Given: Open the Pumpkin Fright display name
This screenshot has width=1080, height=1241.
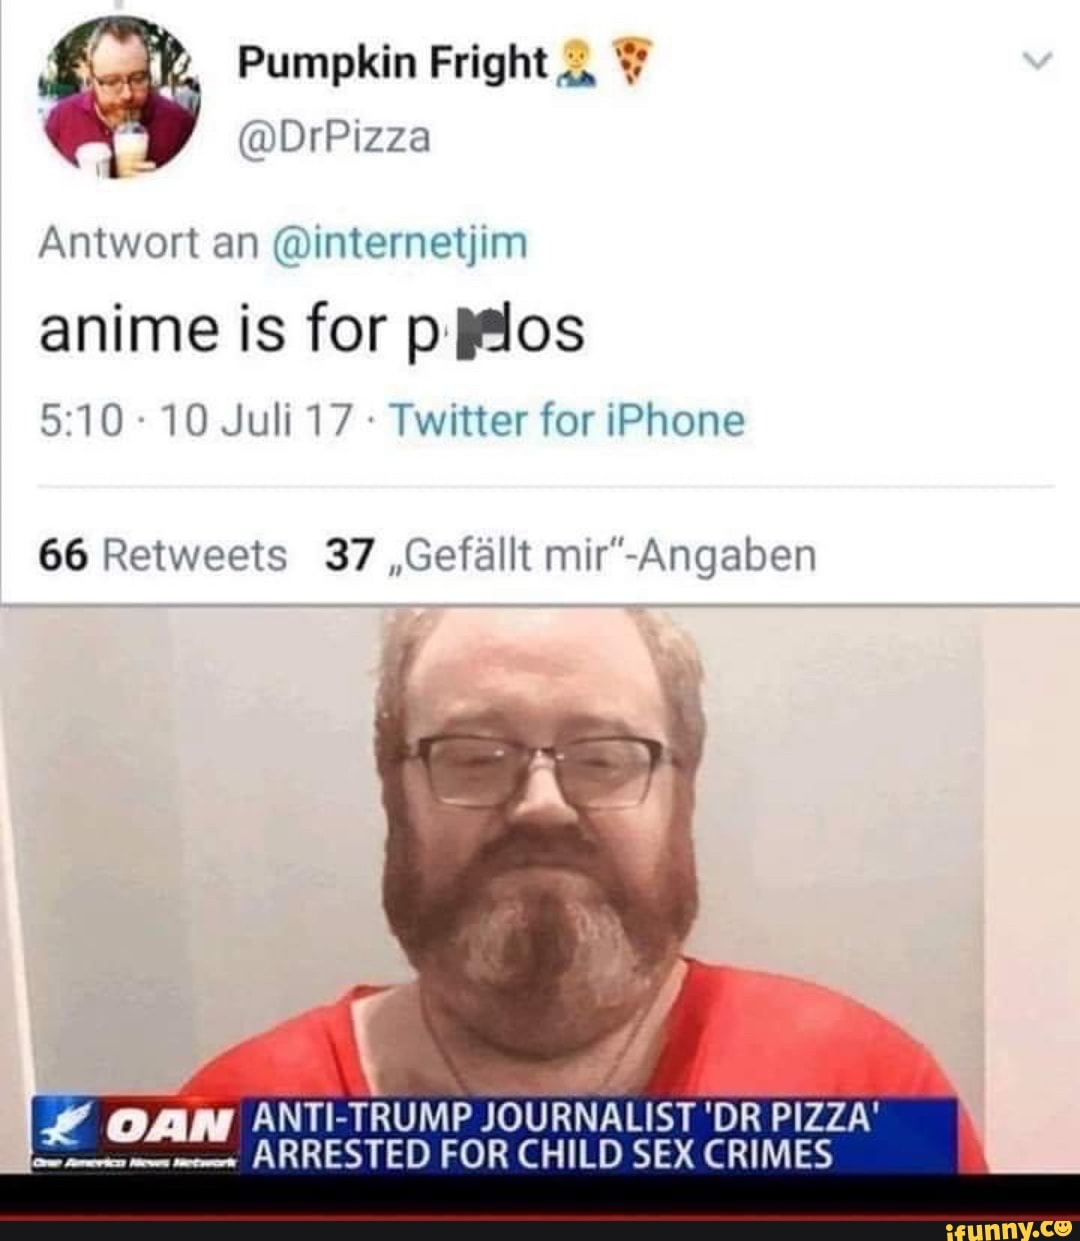Looking at the screenshot, I should pyautogui.click(x=392, y=64).
